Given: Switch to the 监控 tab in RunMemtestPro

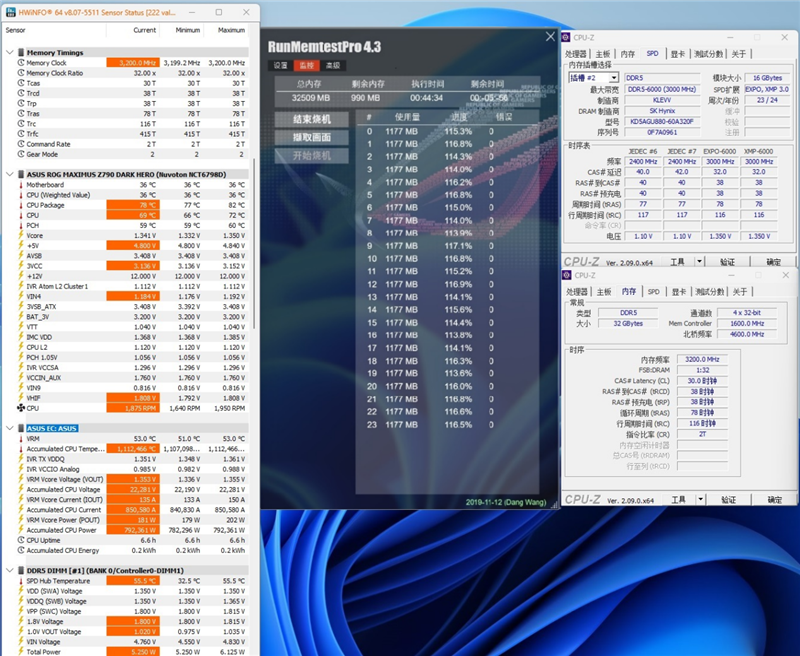Looking at the screenshot, I should click(x=307, y=65).
